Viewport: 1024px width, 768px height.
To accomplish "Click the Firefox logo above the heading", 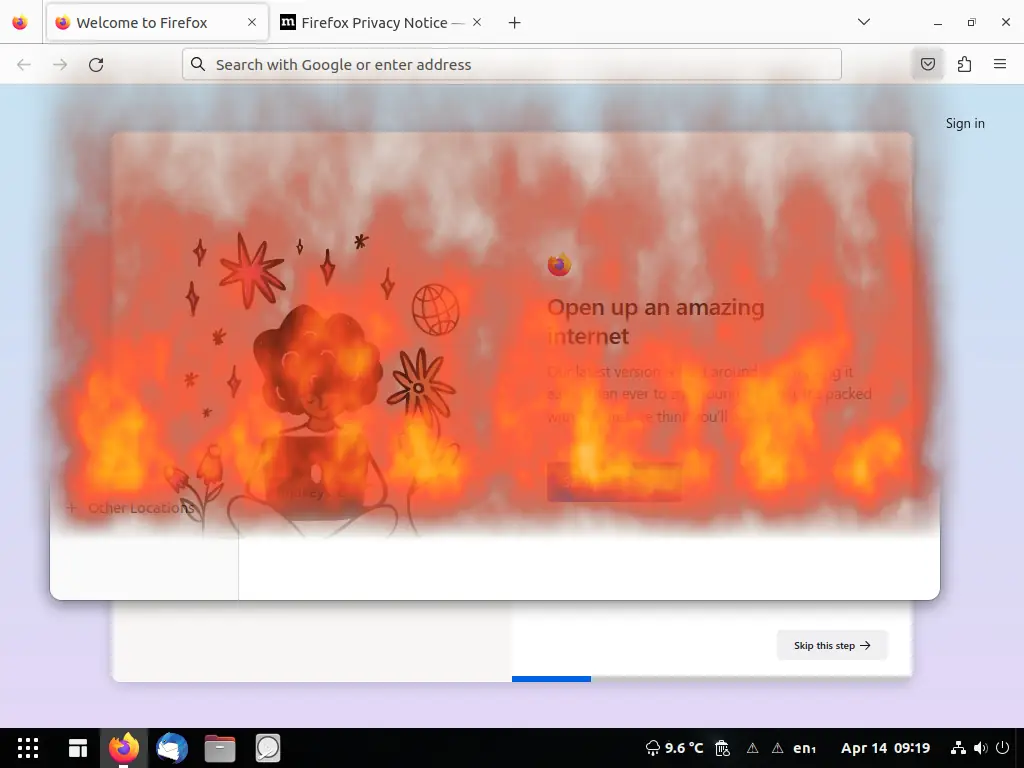I will point(559,264).
